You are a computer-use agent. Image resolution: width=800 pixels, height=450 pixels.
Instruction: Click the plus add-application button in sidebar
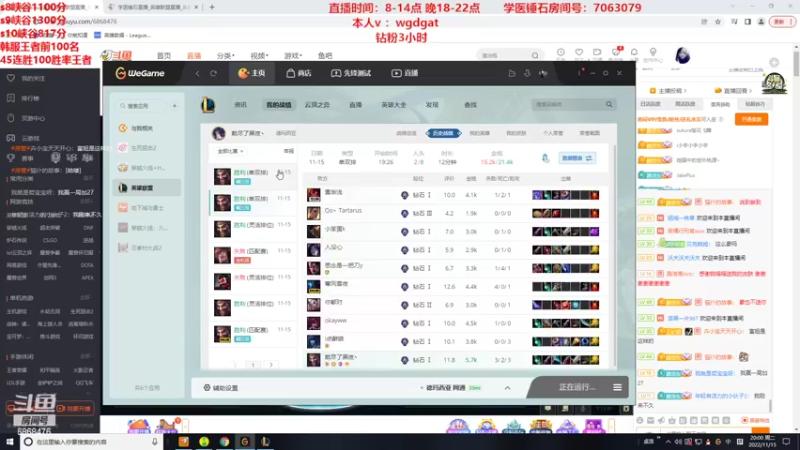click(174, 106)
